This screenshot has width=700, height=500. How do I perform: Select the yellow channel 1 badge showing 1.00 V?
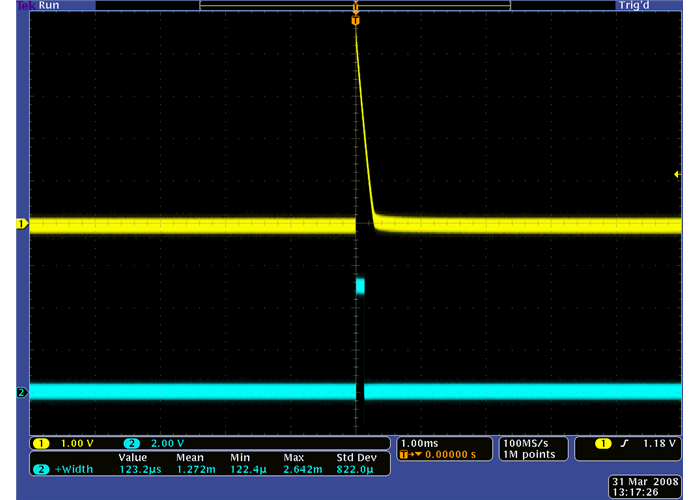pos(42,443)
